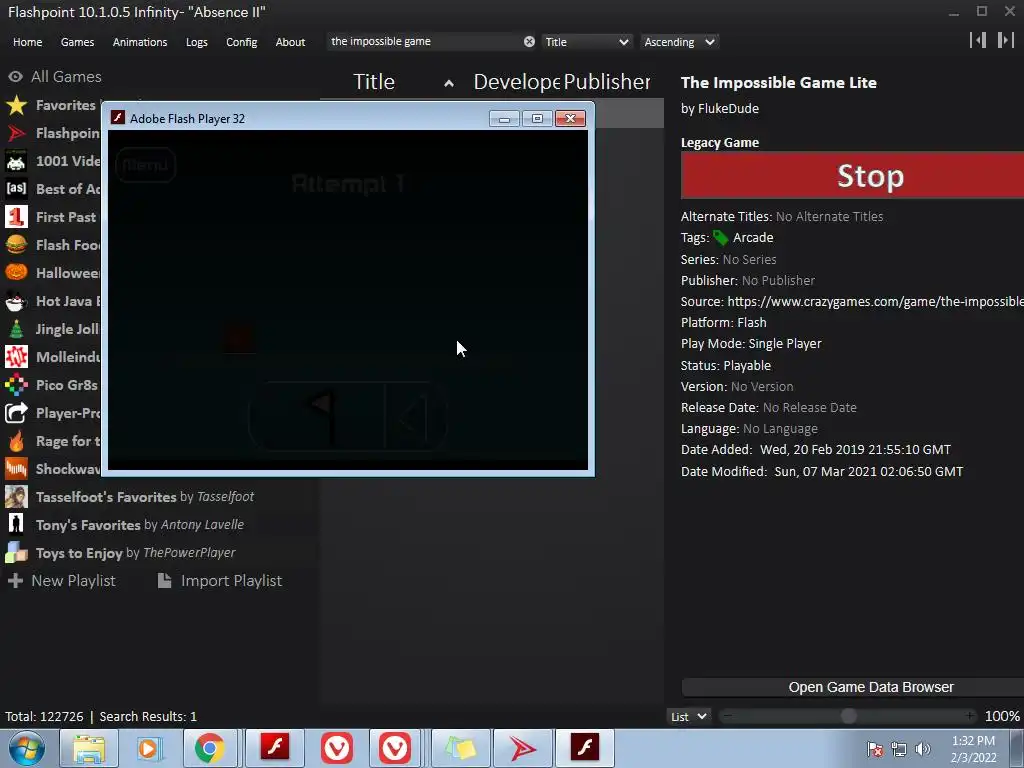
Task: Toggle the All Games eye view
Action: click(16, 76)
